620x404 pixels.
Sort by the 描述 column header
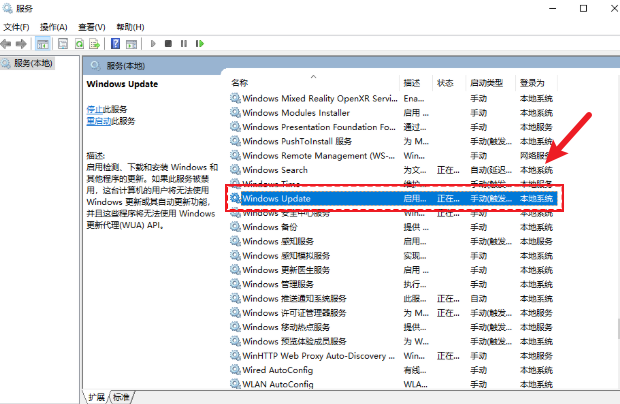coord(416,83)
